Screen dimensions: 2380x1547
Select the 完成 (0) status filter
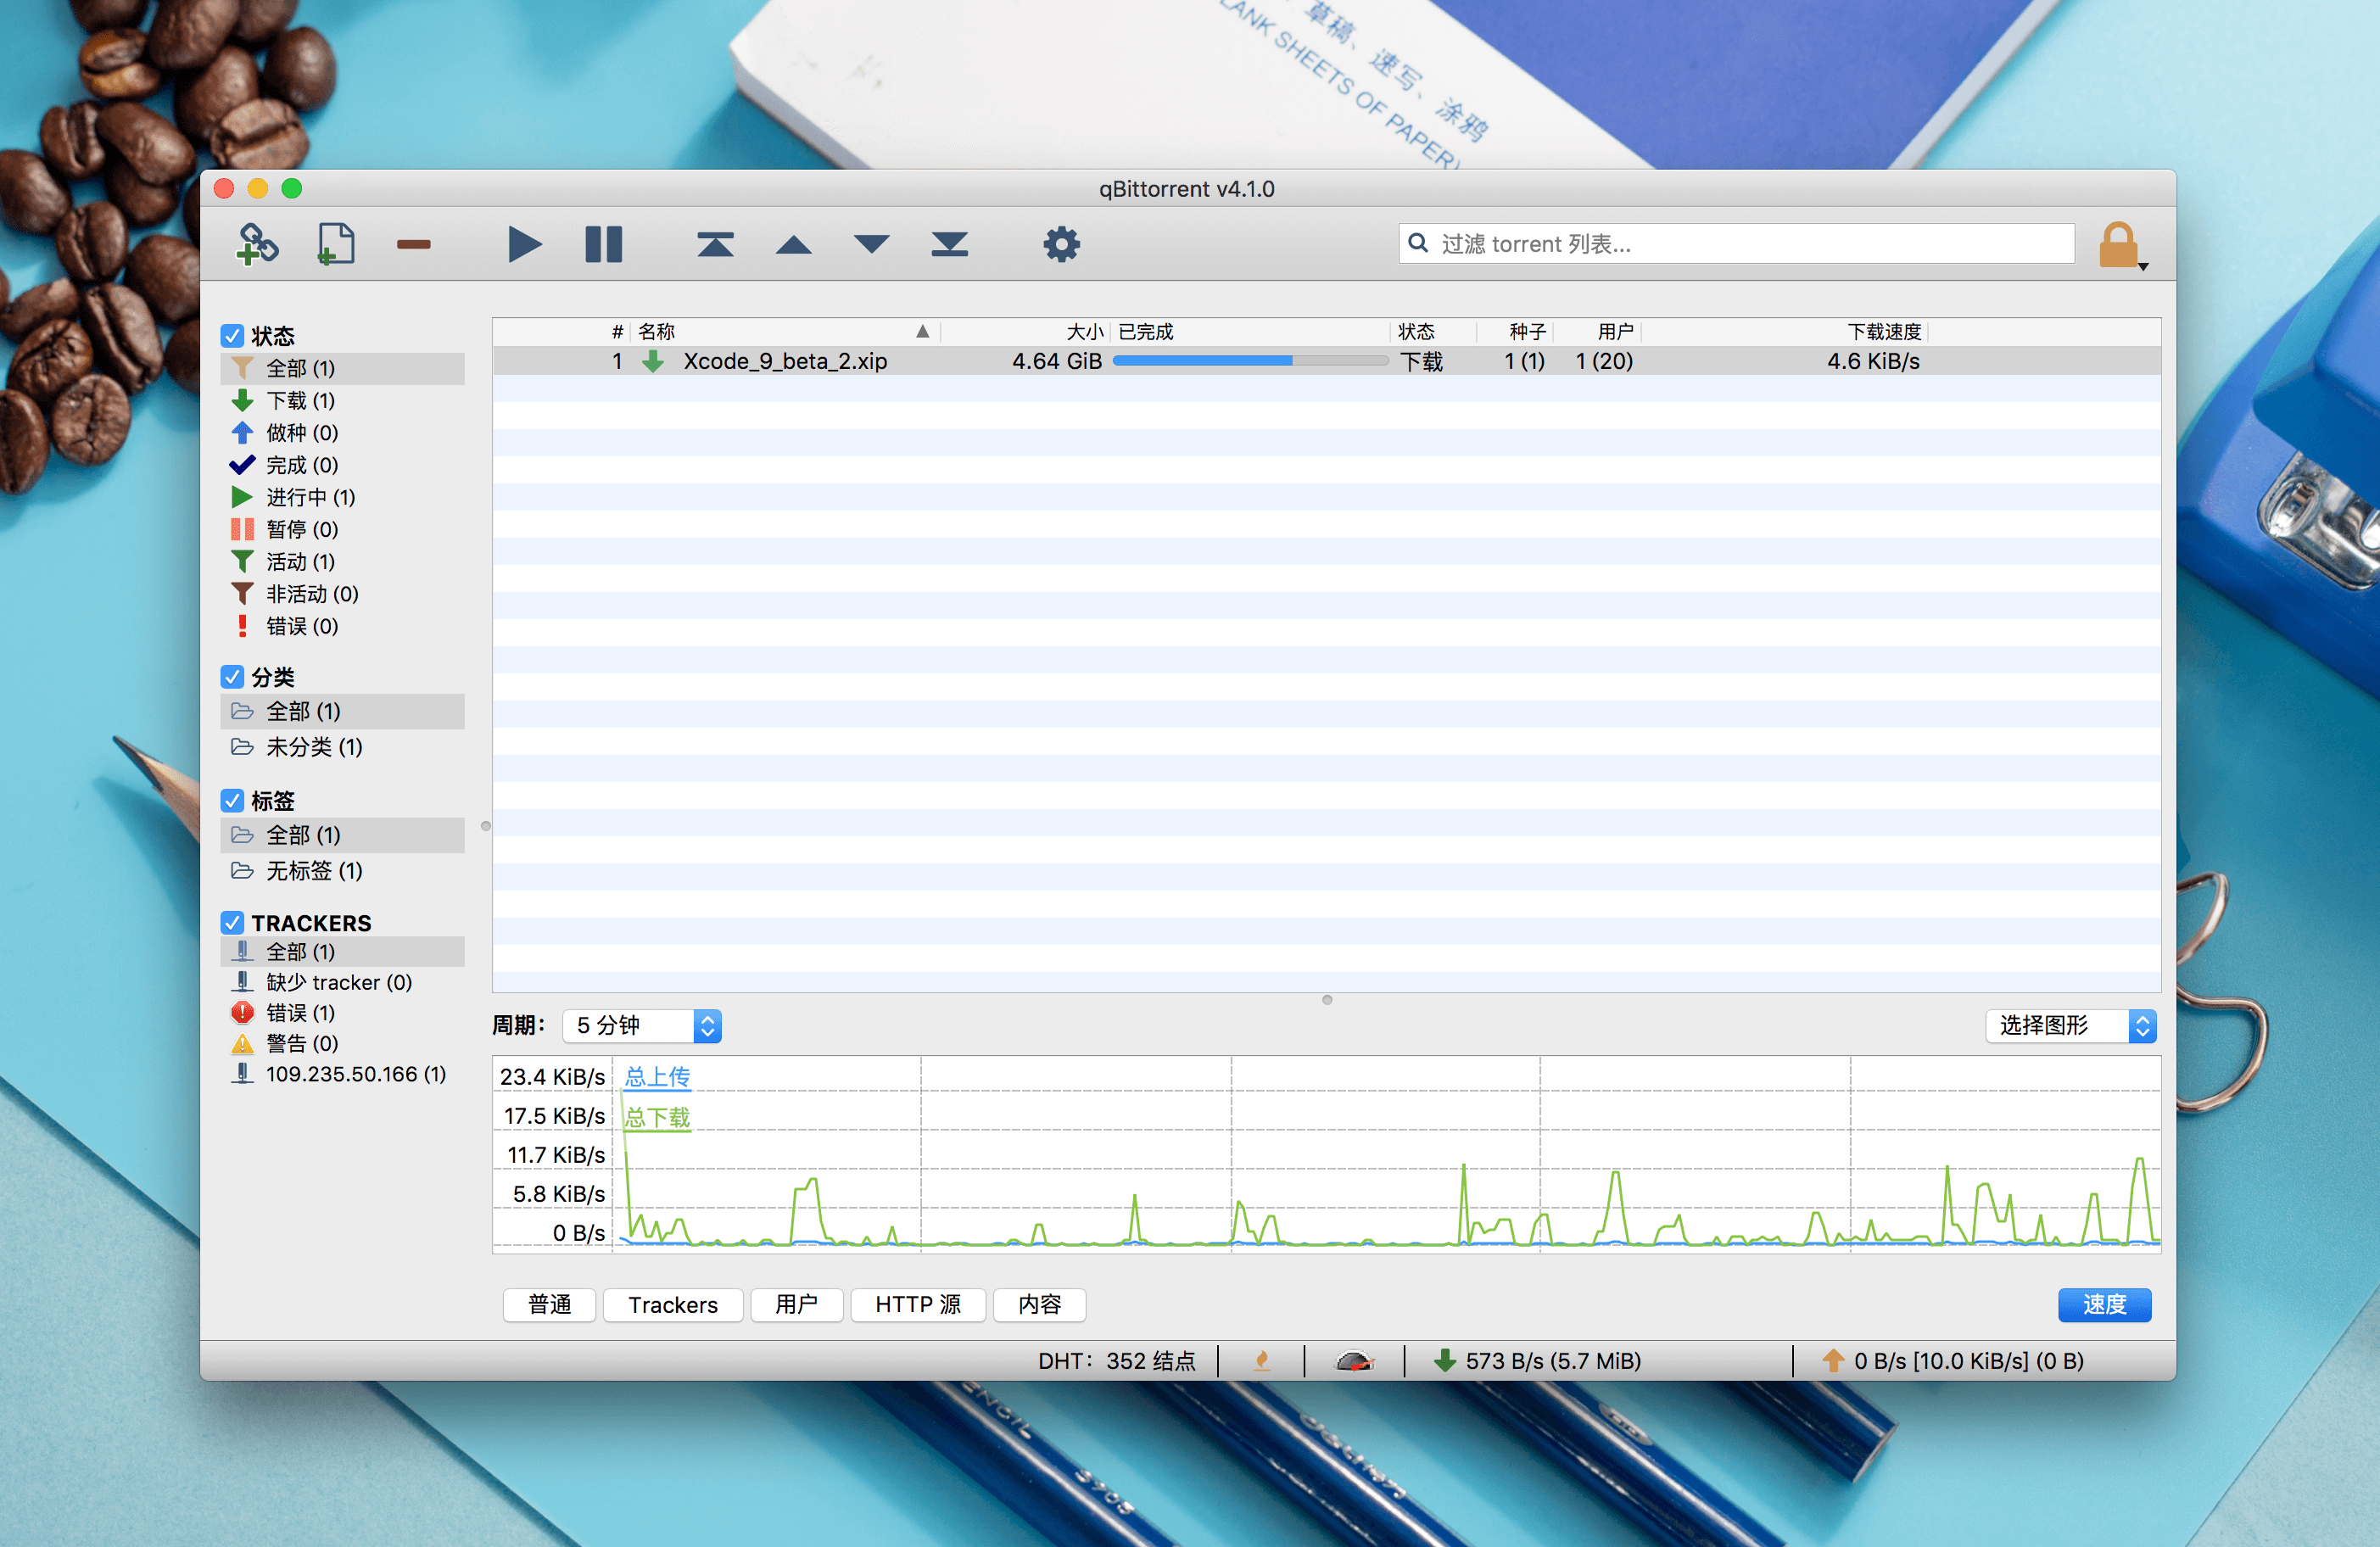coord(342,464)
